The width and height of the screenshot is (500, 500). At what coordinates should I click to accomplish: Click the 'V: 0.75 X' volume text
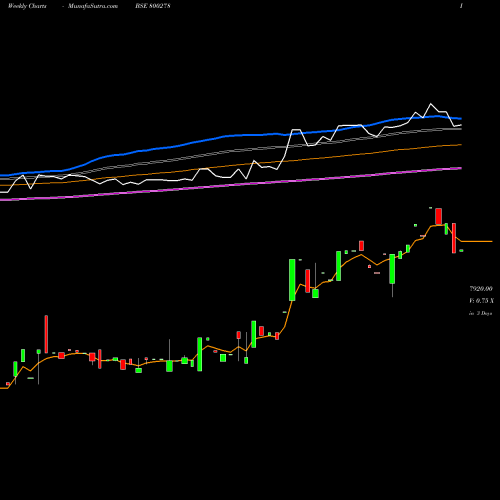(481, 301)
